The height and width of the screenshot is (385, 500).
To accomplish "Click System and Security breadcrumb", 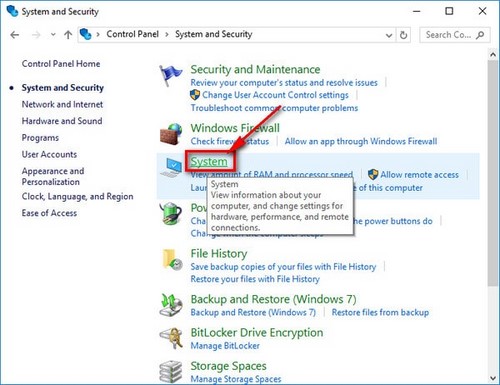I will (214, 34).
